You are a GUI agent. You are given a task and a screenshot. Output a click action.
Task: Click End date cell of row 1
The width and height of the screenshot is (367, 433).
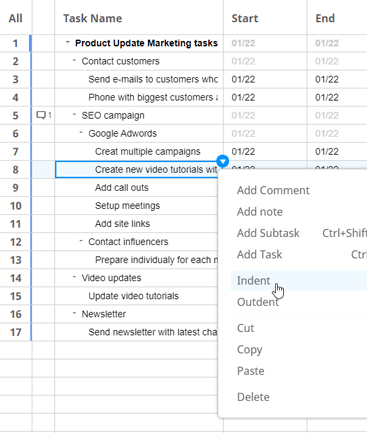337,43
